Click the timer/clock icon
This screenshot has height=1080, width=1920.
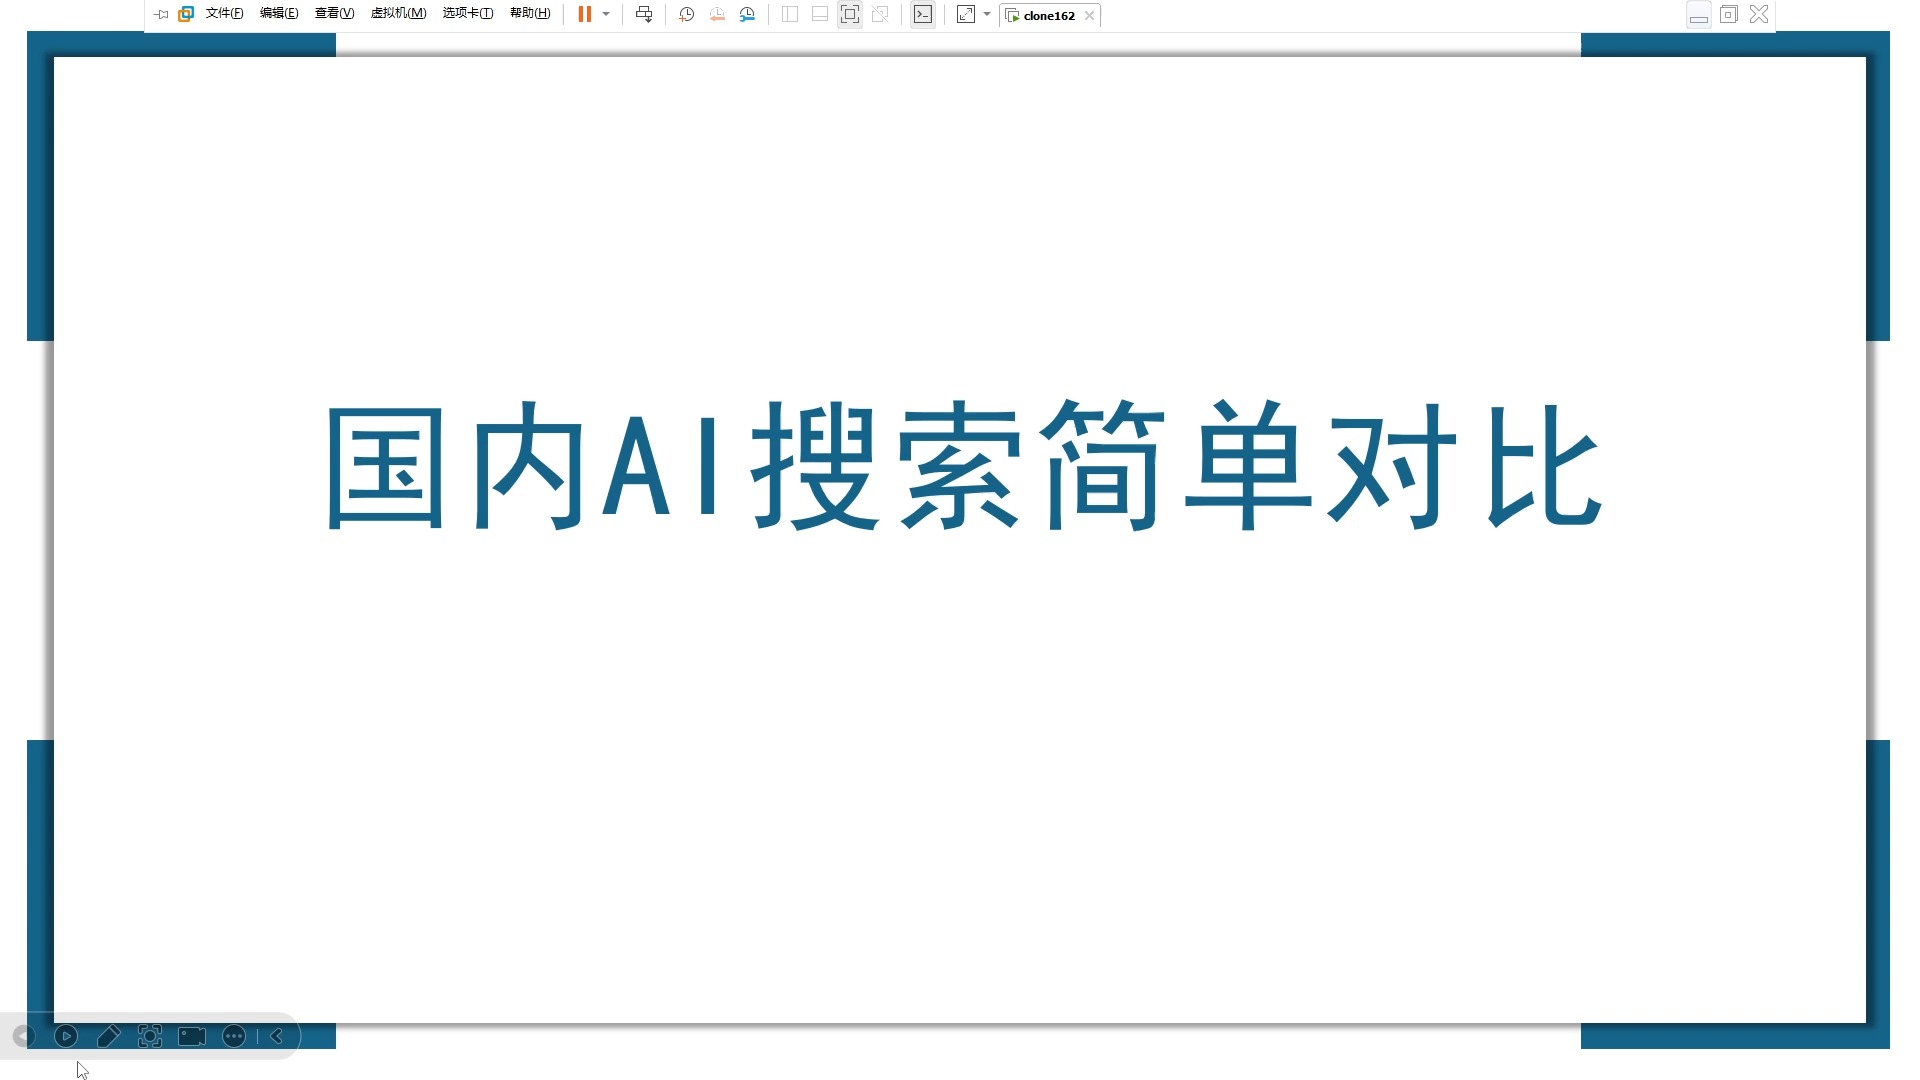click(x=687, y=15)
